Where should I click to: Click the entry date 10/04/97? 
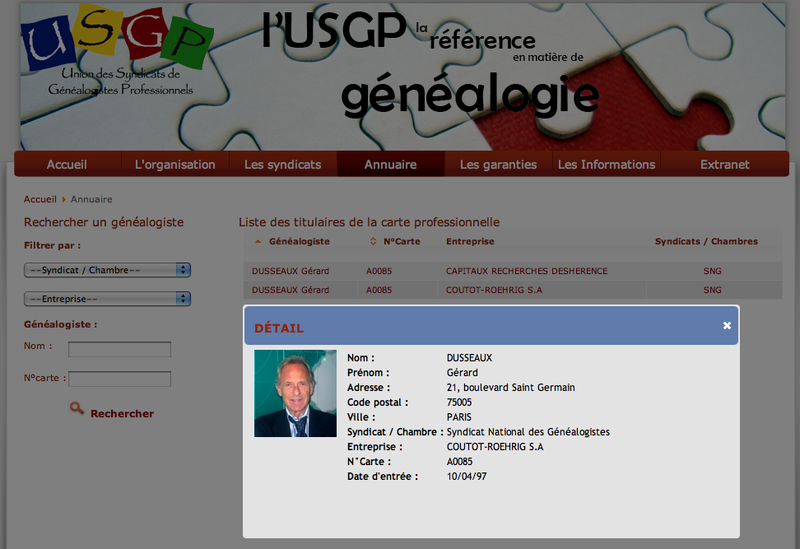coord(466,477)
